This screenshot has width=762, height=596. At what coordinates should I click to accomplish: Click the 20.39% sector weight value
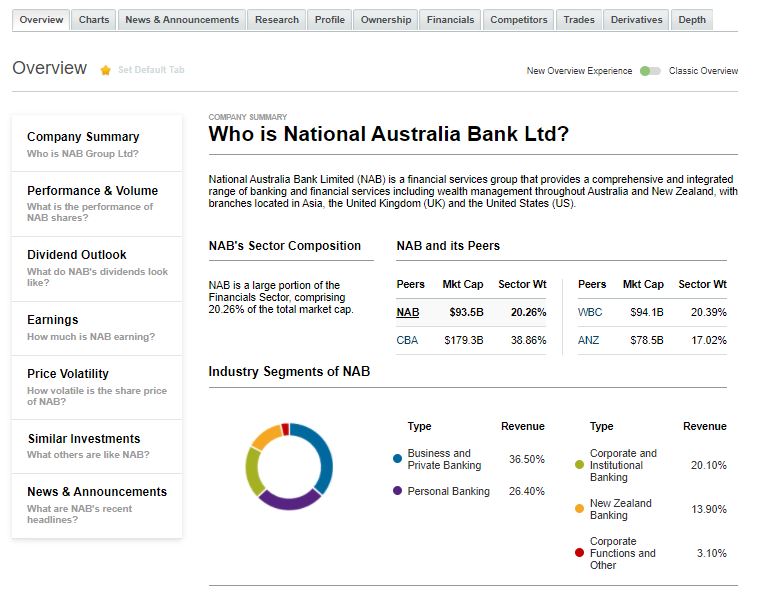click(x=709, y=313)
